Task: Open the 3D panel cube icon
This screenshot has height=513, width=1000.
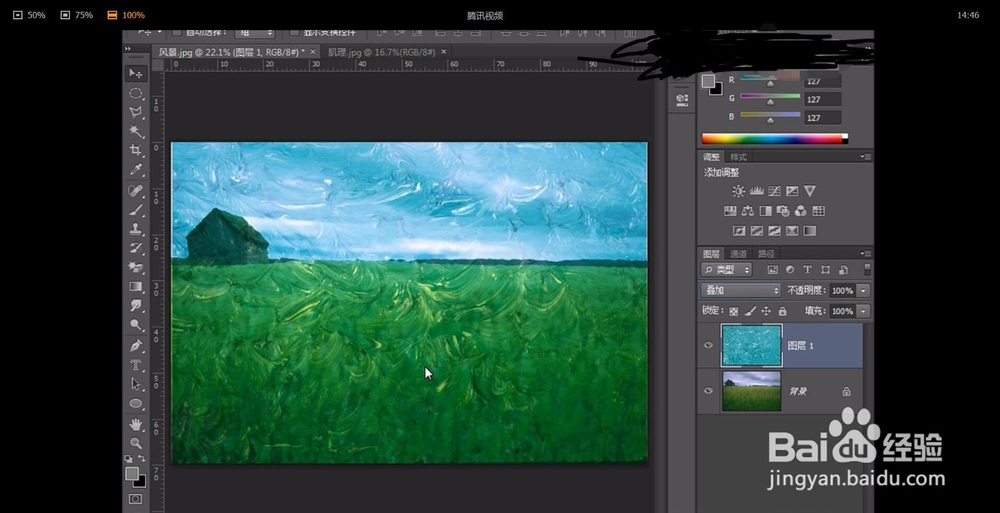Action: pos(682,99)
